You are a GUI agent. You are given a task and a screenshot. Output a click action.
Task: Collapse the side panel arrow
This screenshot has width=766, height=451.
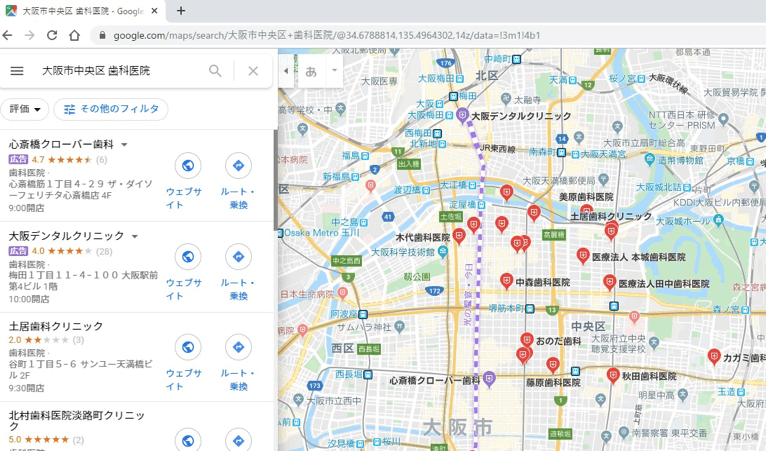(286, 71)
